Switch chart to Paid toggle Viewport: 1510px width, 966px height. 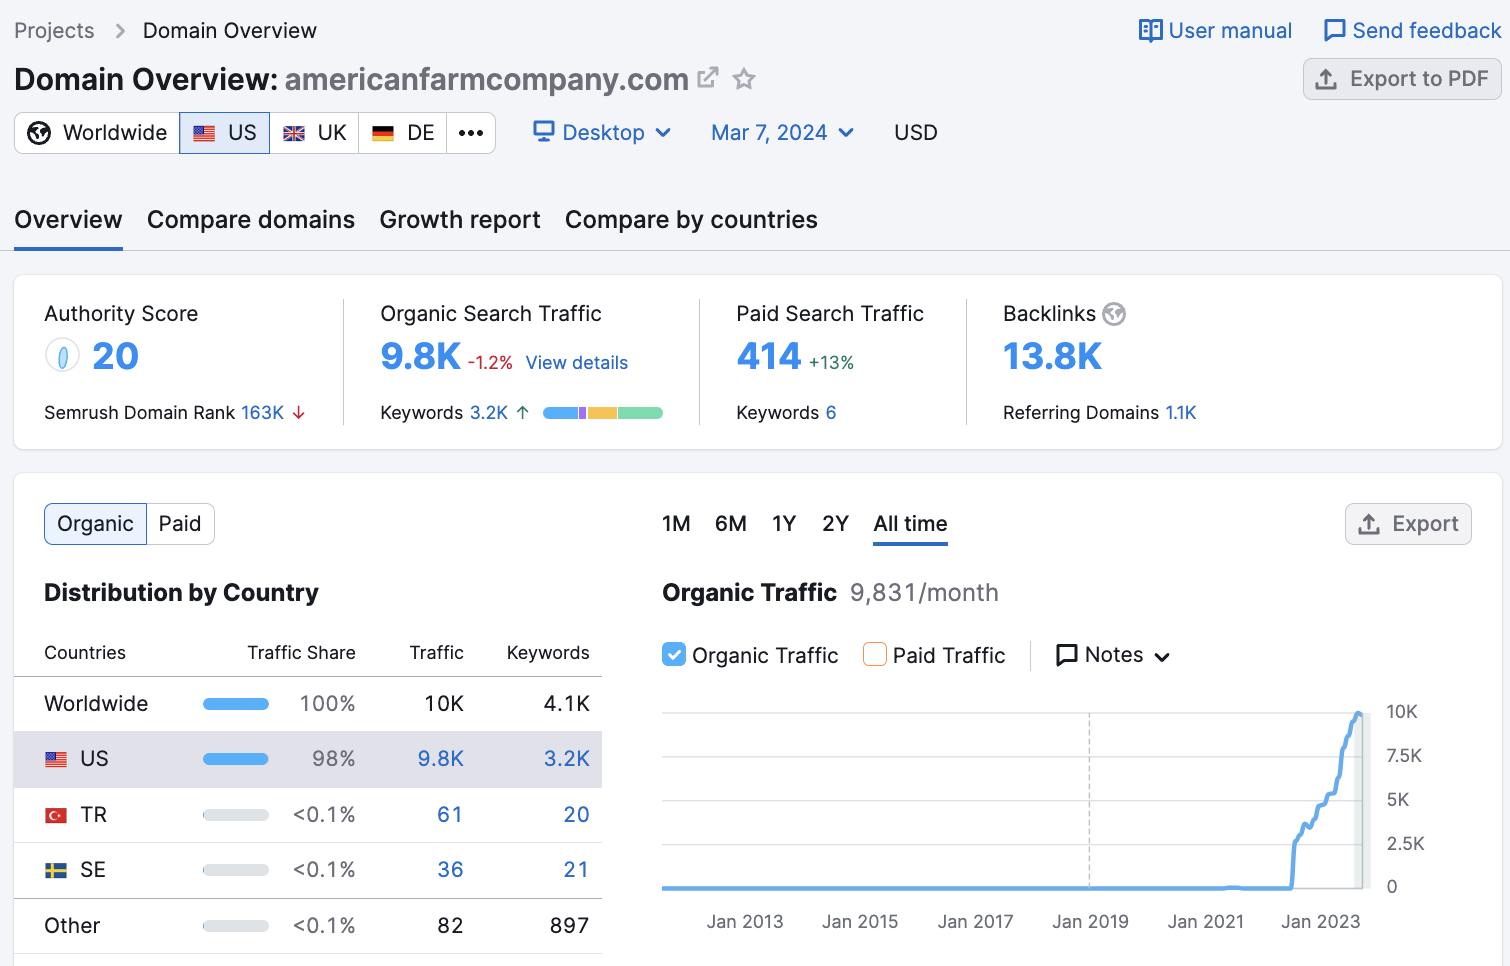click(x=180, y=524)
